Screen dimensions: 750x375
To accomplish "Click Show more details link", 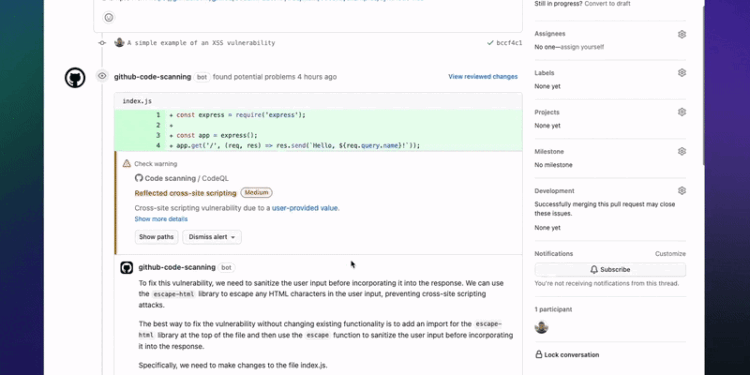I will 161,219.
